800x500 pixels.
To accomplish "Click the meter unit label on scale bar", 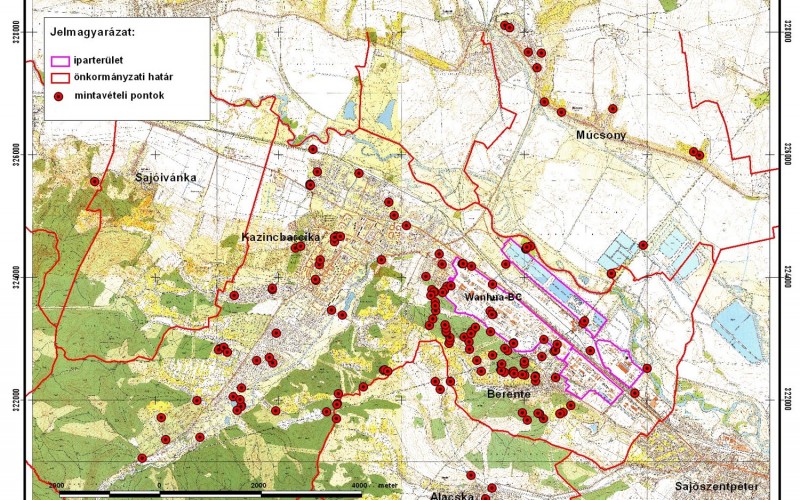I will (387, 485).
